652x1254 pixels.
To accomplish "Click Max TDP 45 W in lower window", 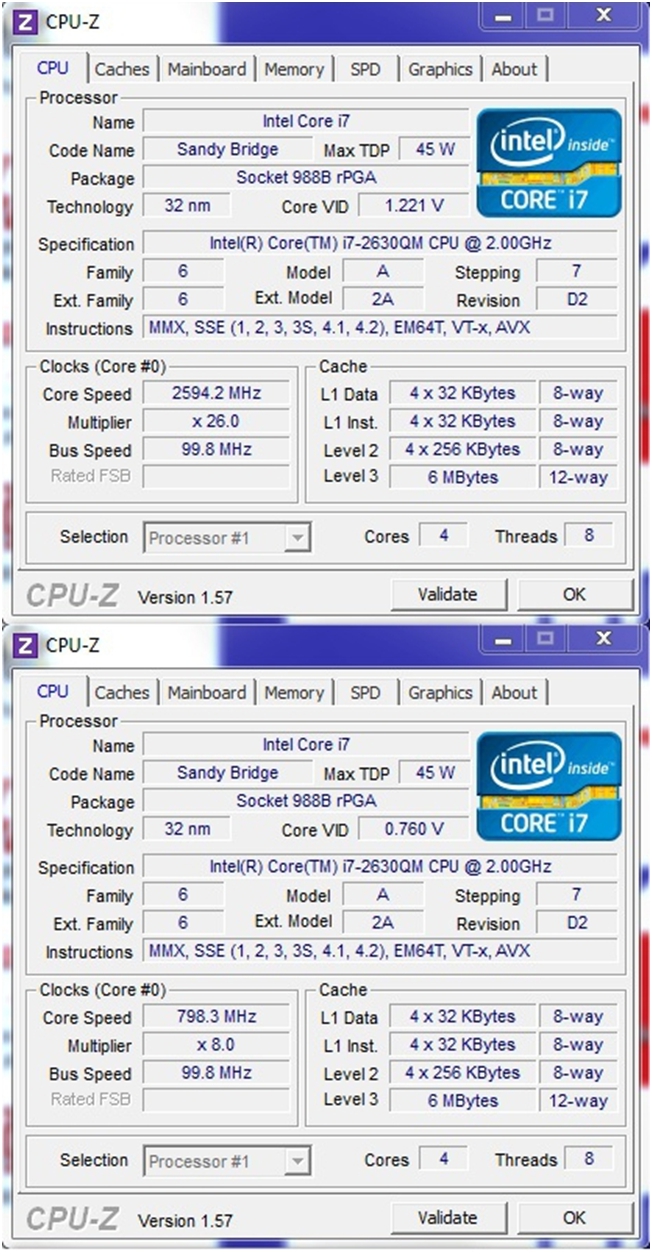I will (x=435, y=772).
